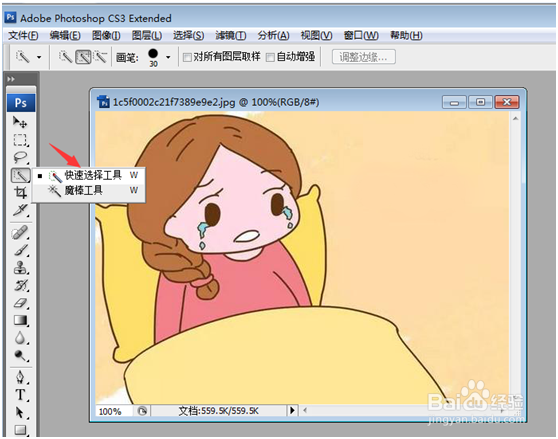Open the 文件(F) menu
558x439 pixels.
(x=23, y=36)
